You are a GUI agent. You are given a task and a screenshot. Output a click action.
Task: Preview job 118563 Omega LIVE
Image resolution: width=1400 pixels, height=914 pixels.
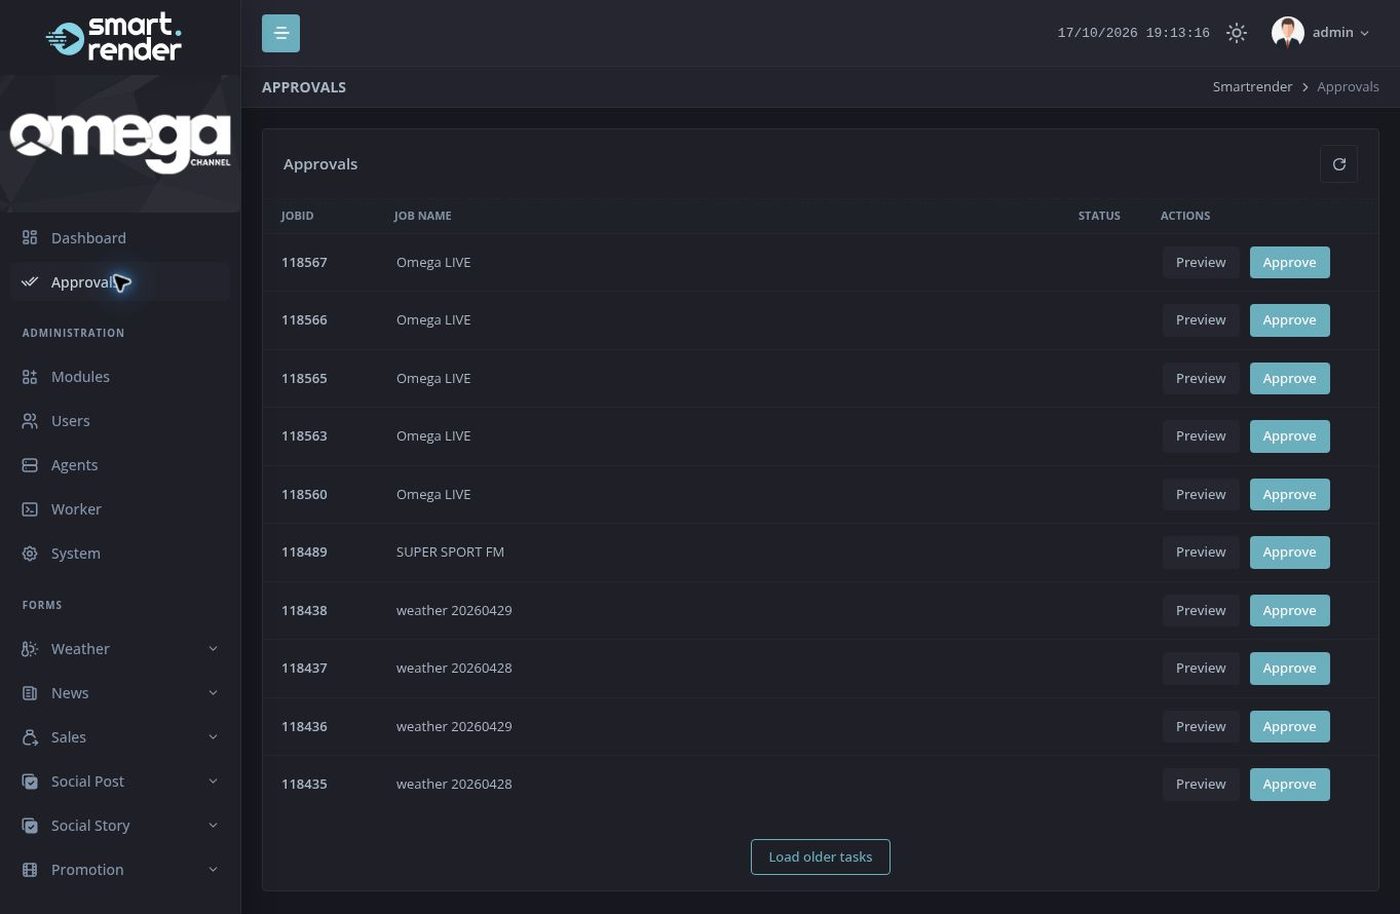click(1200, 436)
